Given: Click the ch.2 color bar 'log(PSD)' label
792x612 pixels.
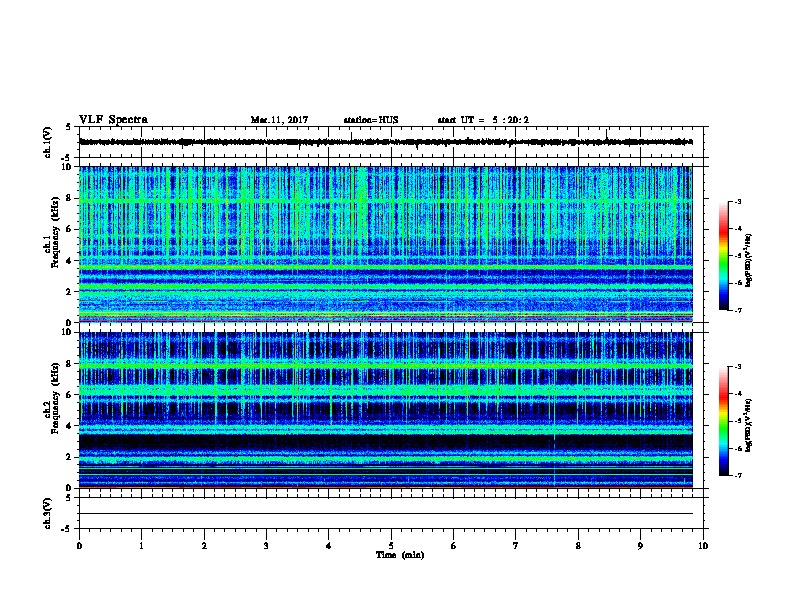Looking at the screenshot, I should (748, 425).
